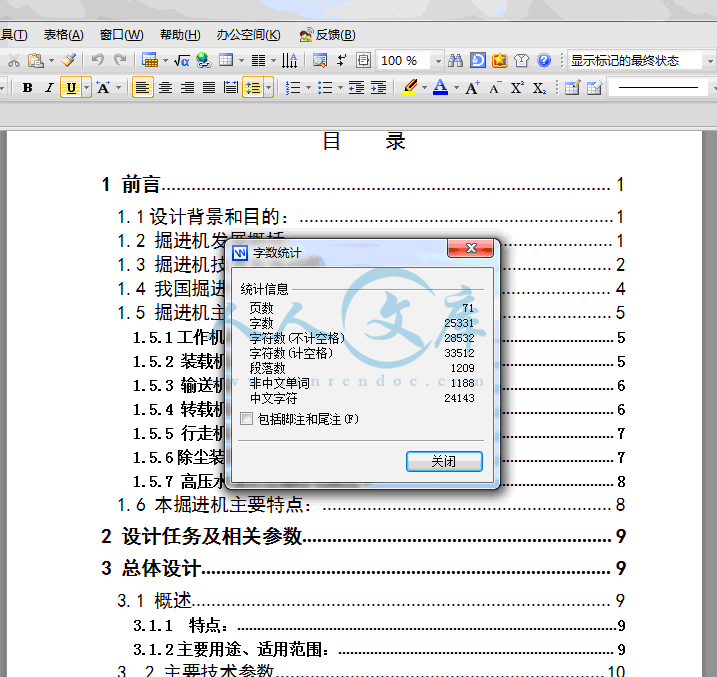This screenshot has height=677, width=717.
Task: Toggle Align Left
Action: tap(143, 87)
